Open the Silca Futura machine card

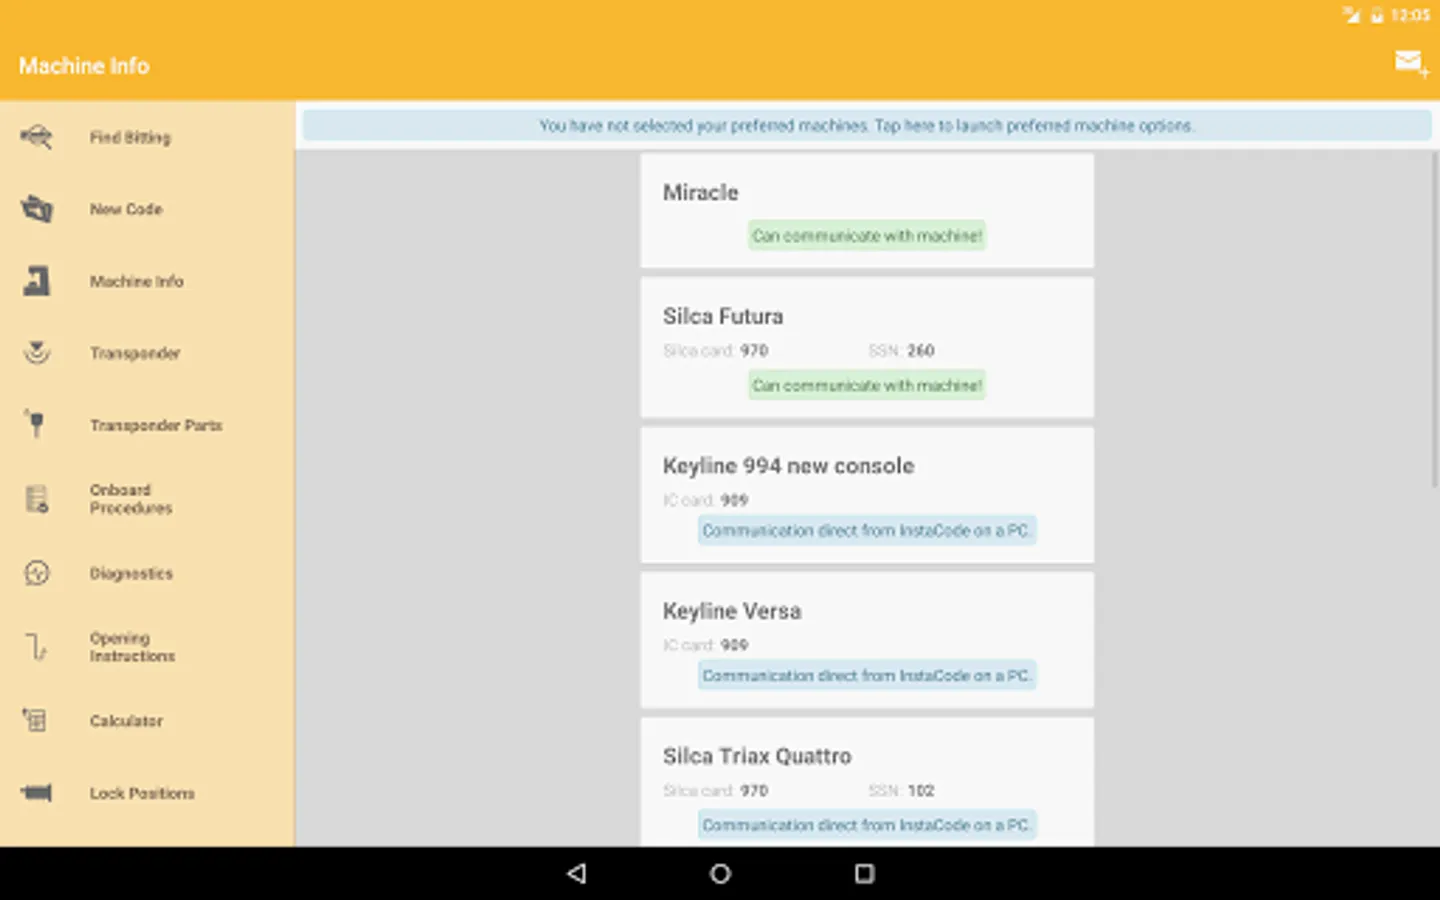coord(867,347)
